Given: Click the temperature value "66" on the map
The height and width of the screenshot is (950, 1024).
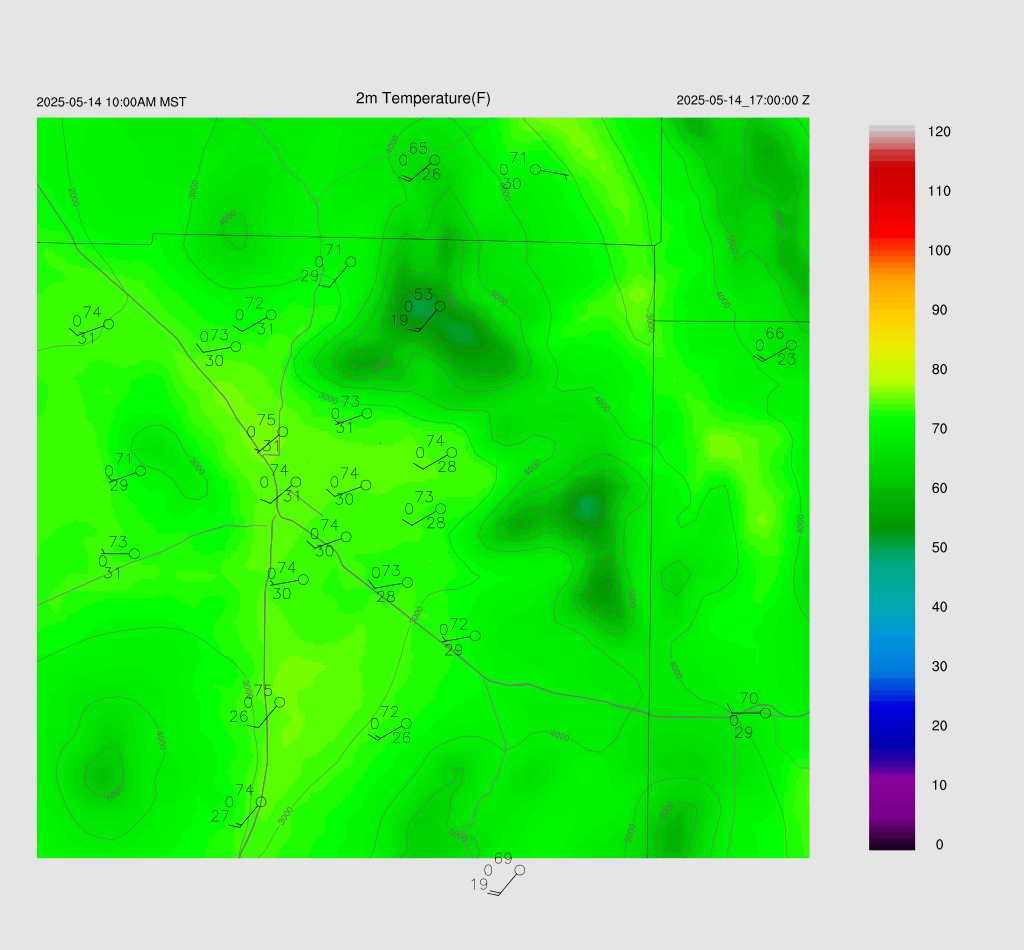Looking at the screenshot, I should (x=775, y=334).
